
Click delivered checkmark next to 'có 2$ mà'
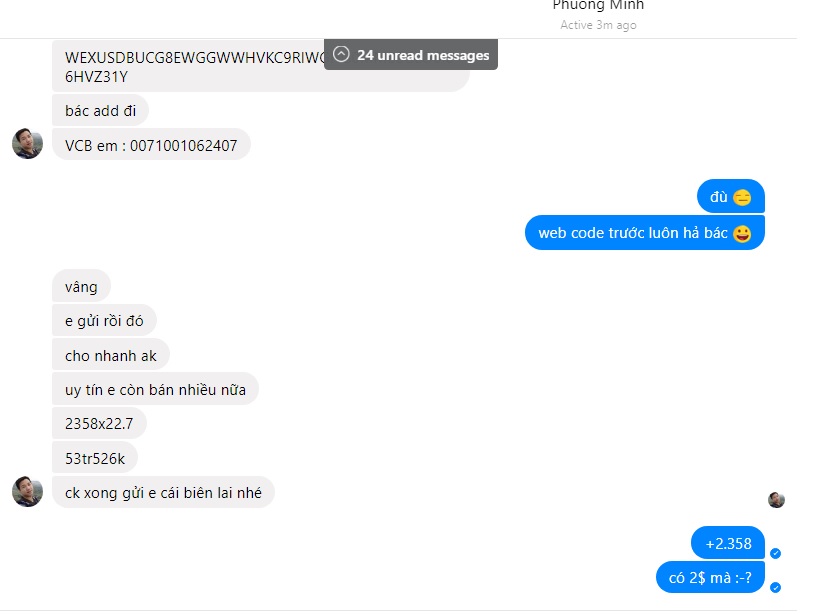[x=775, y=587]
